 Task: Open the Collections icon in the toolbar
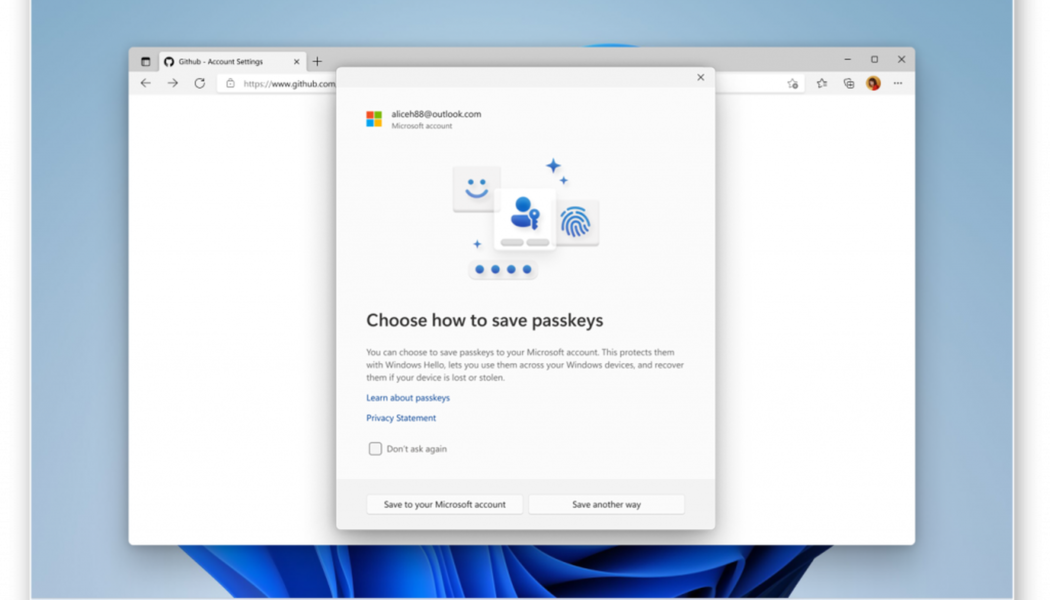click(x=849, y=84)
